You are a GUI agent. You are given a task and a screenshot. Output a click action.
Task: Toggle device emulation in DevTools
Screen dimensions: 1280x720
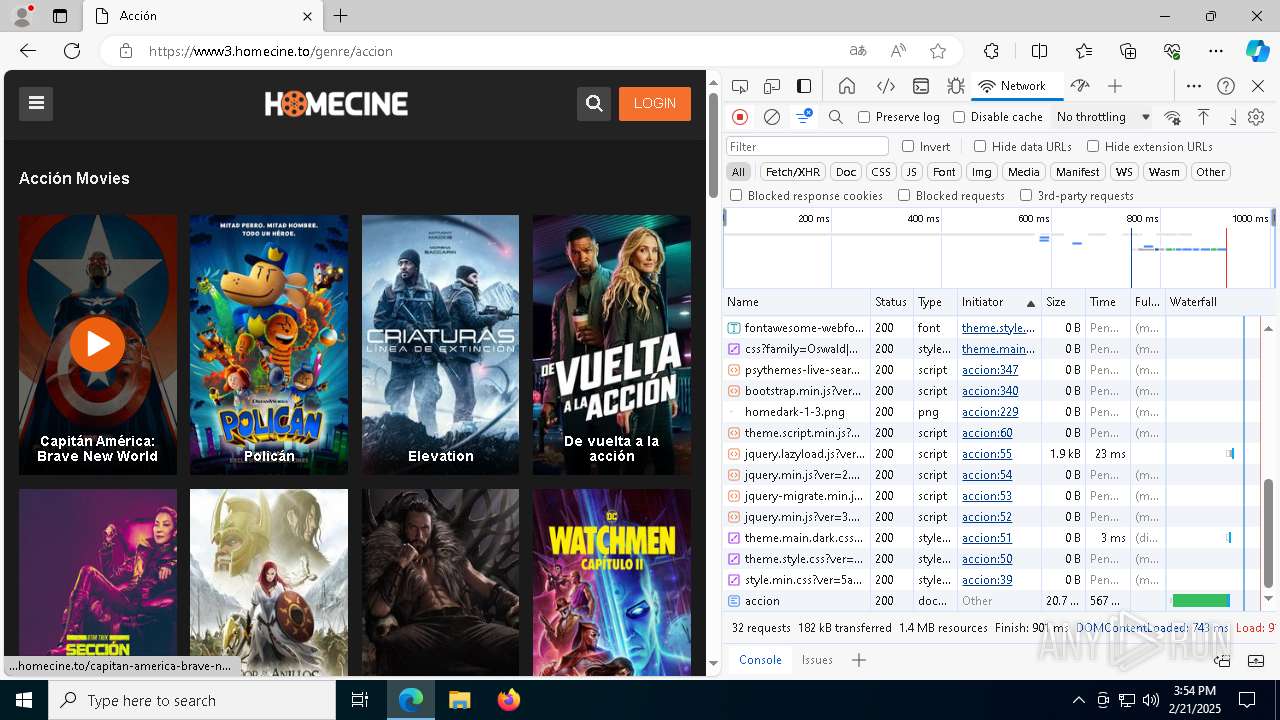tap(772, 86)
